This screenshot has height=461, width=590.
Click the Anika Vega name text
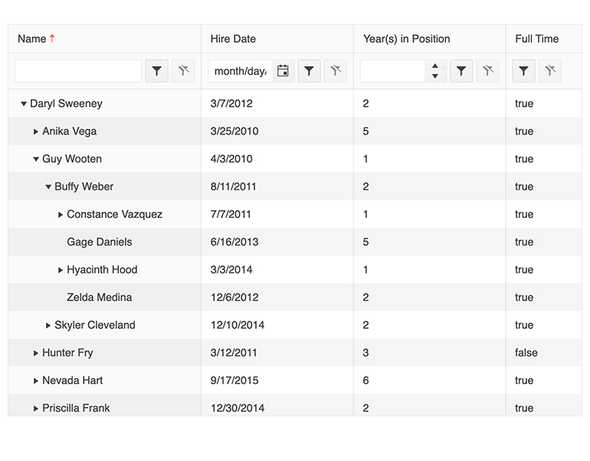coord(69,131)
